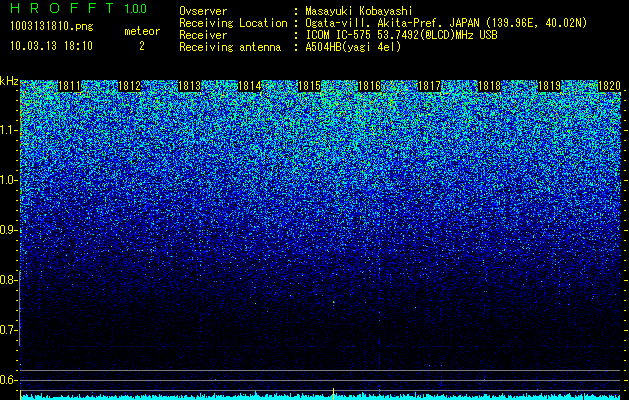Image resolution: width=629 pixels, height=400 pixels.
Task: Click the 1.1 frequency axis label
Action: 9,130
